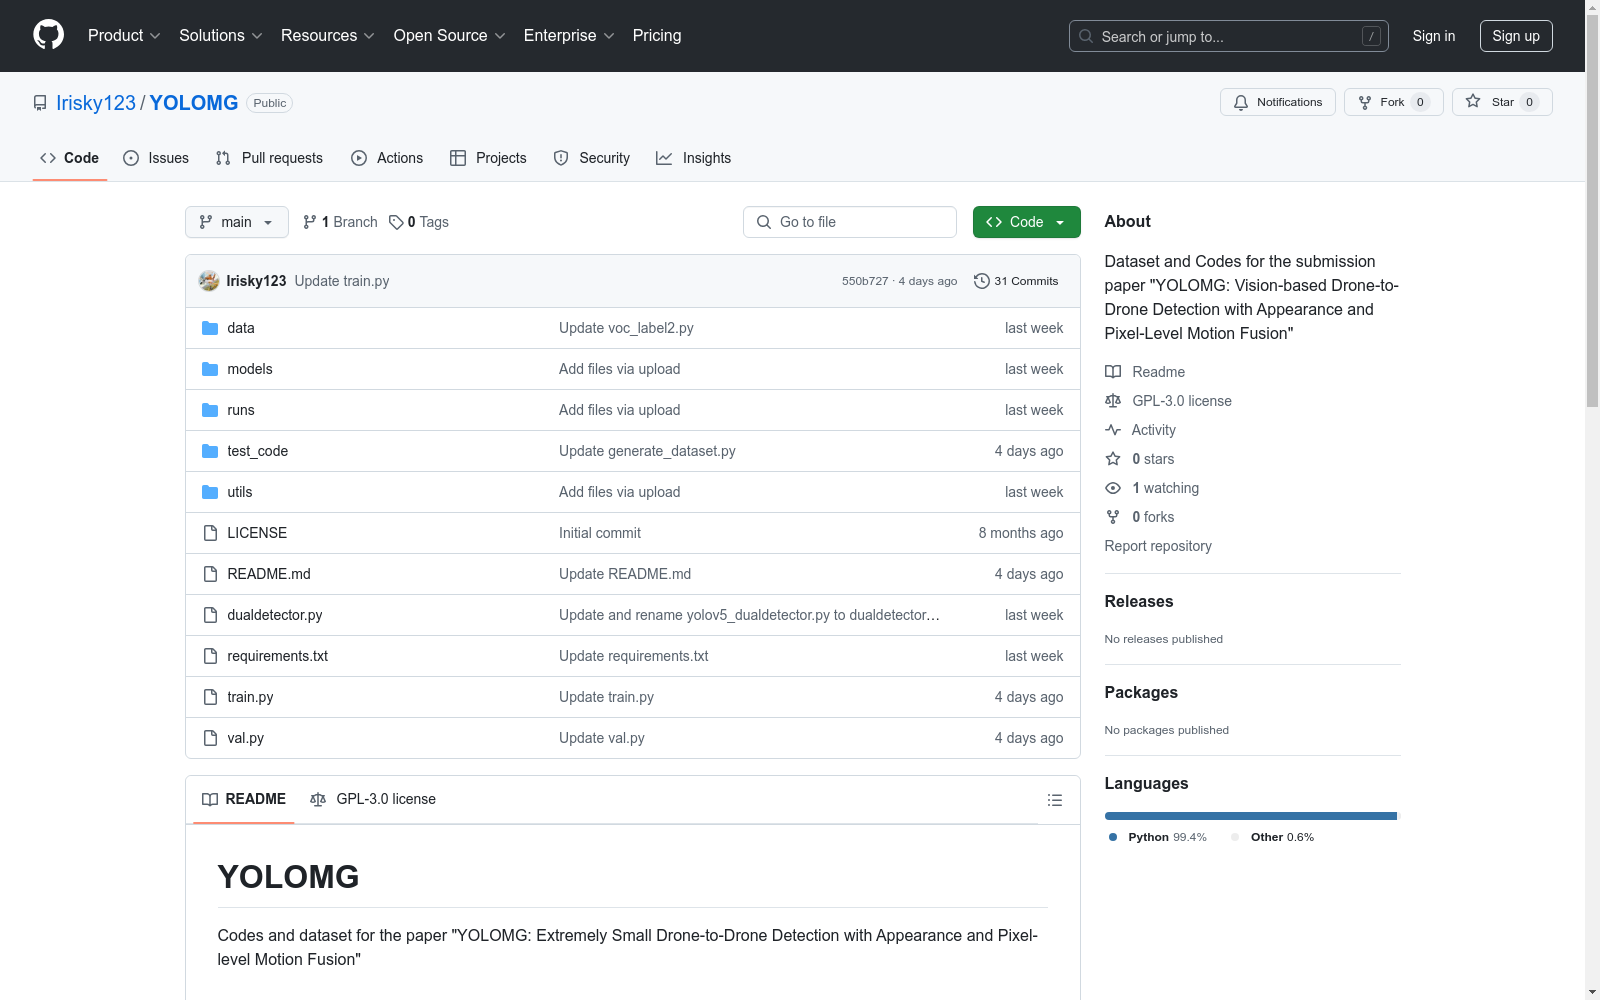
Task: Click the tag icon next to 0 Tags
Action: click(x=396, y=222)
